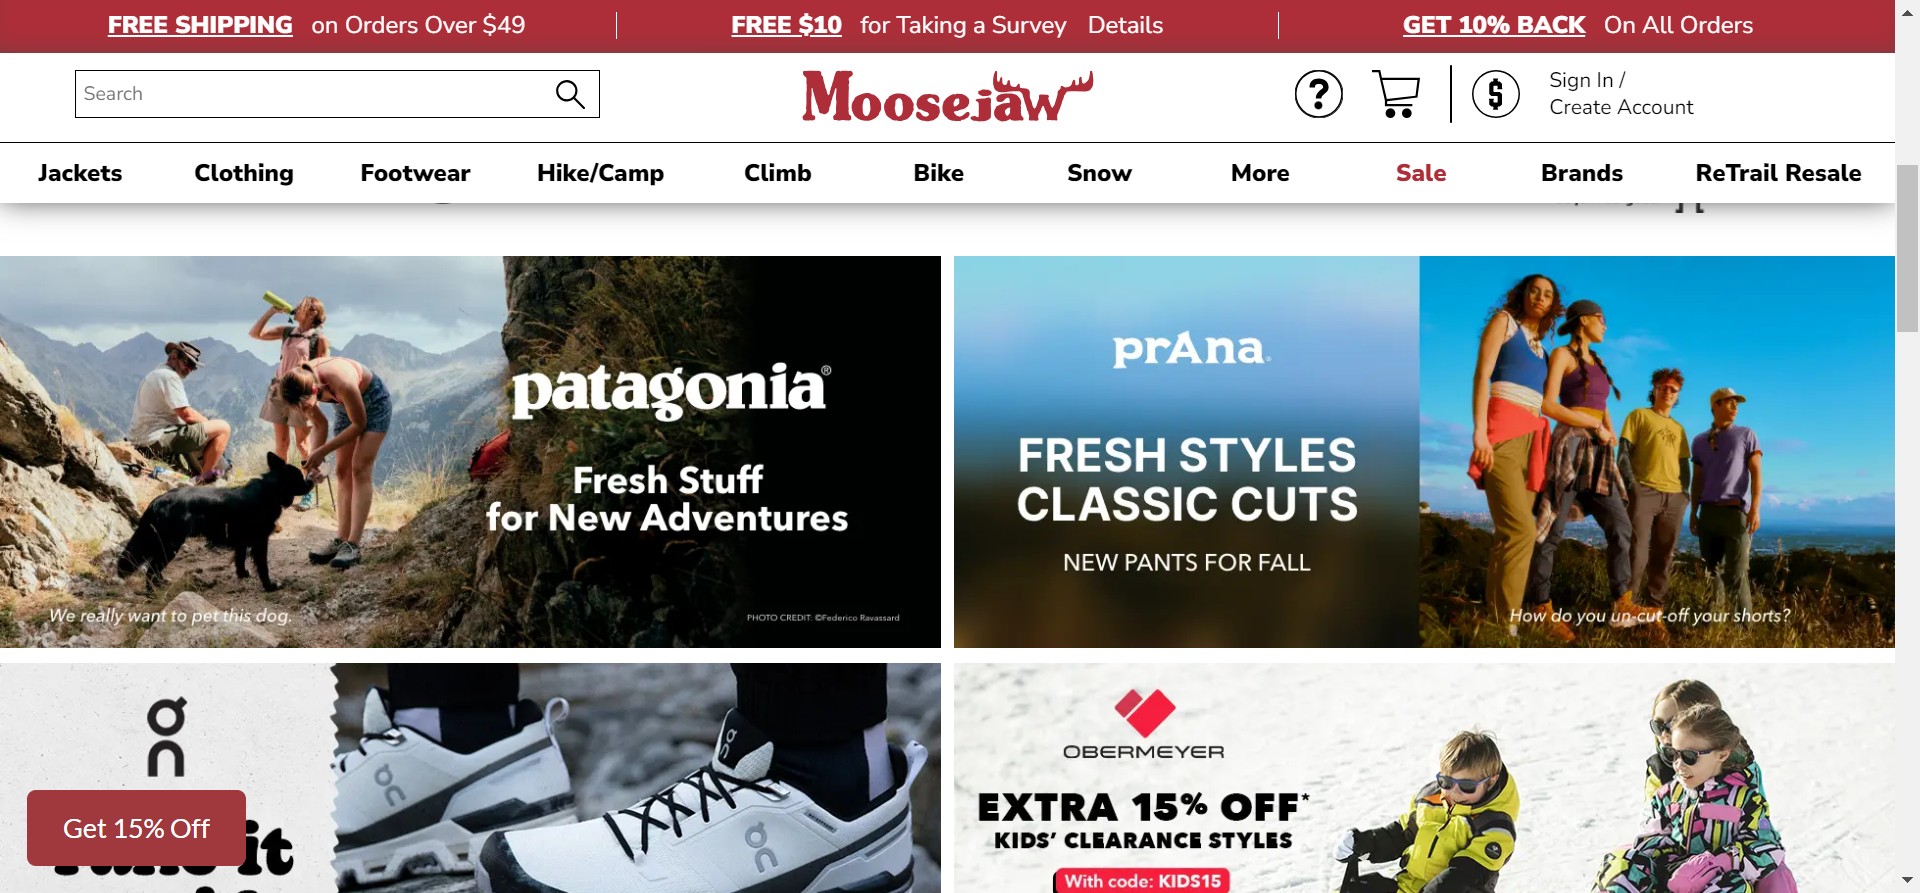Open the FREE SHIPPING promo link
This screenshot has width=1920, height=893.
(x=200, y=25)
